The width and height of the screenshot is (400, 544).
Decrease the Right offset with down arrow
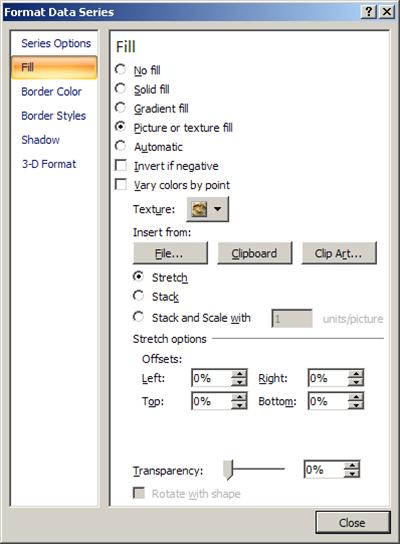coord(356,382)
